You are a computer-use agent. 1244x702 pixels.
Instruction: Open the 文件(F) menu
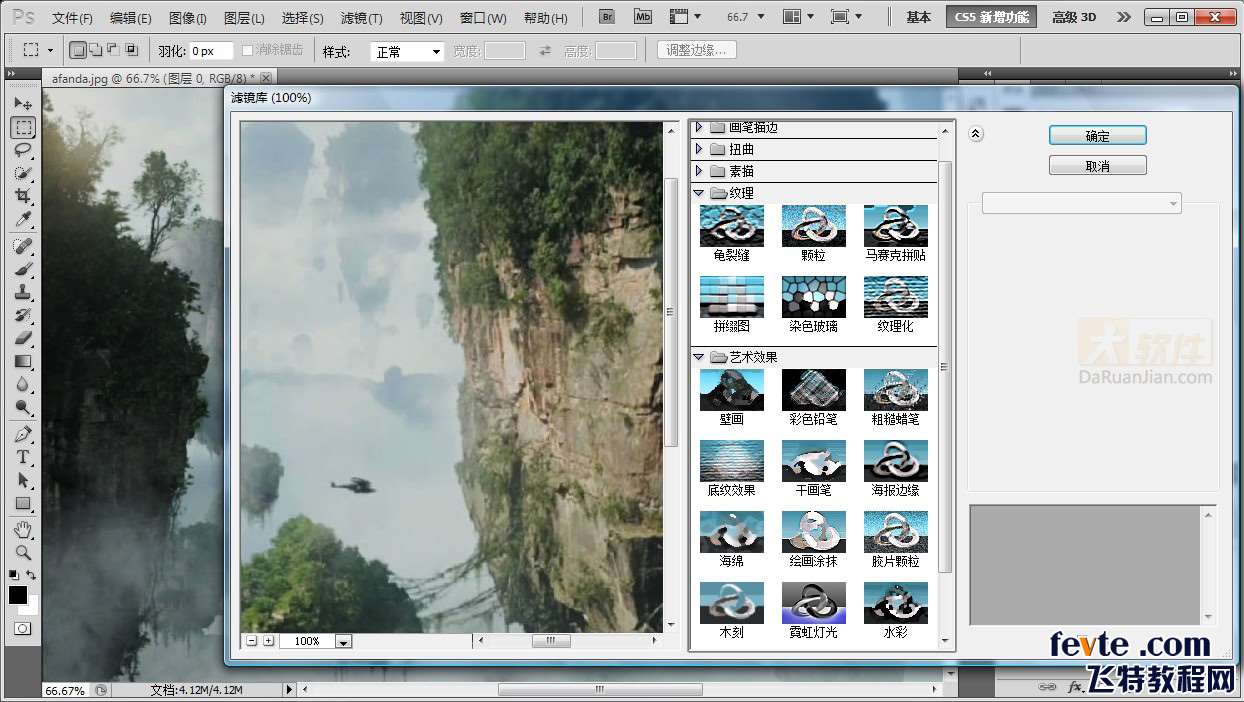tap(72, 18)
